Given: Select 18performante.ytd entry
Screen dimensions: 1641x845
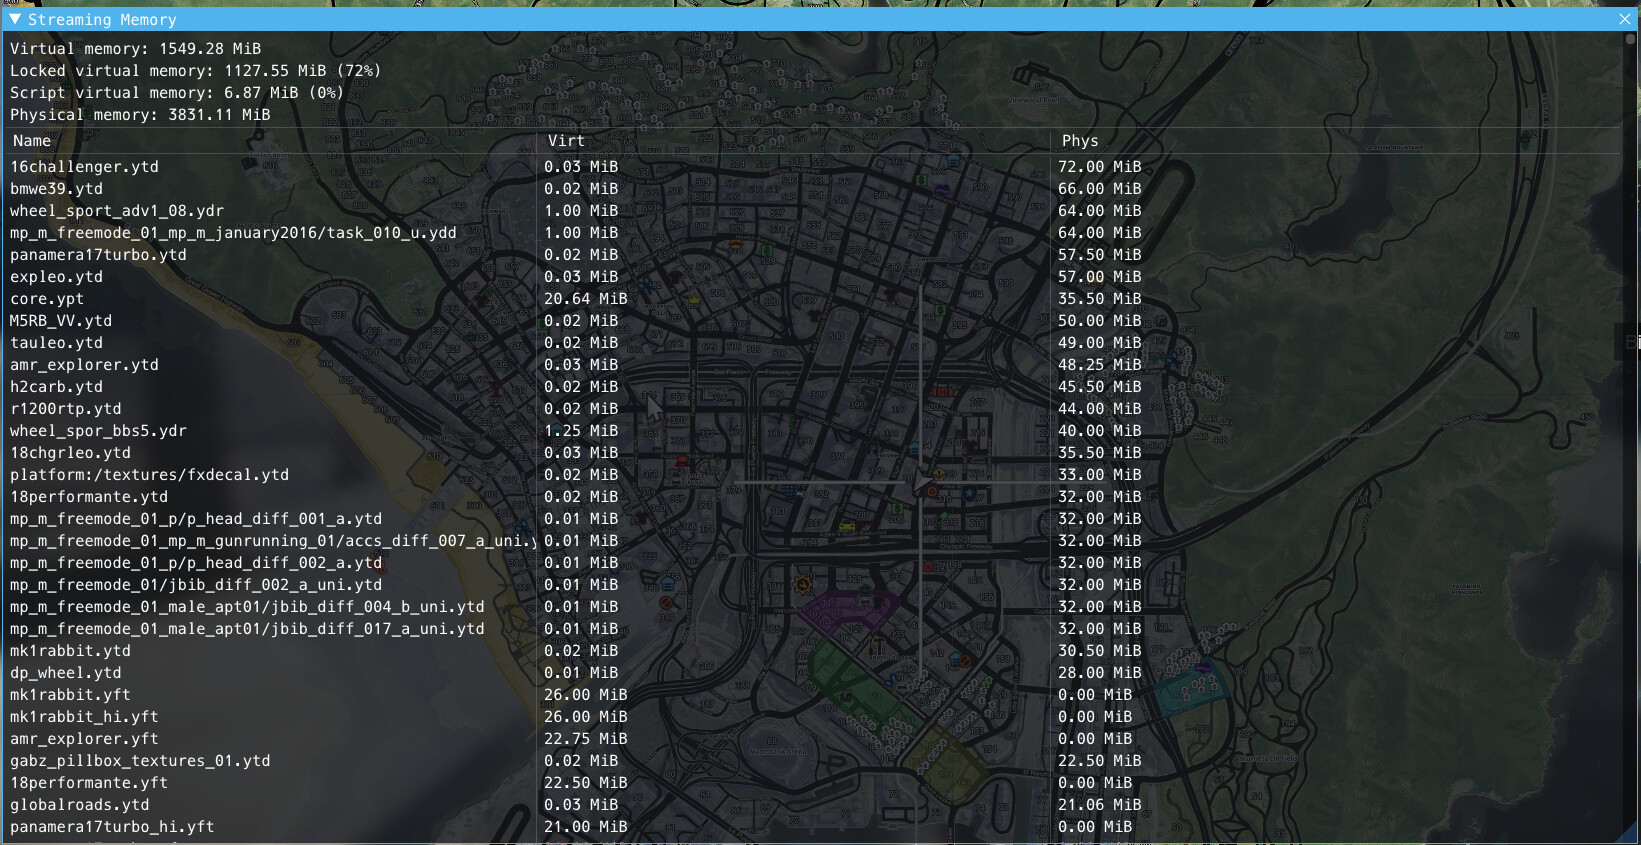Looking at the screenshot, I should click(89, 497).
